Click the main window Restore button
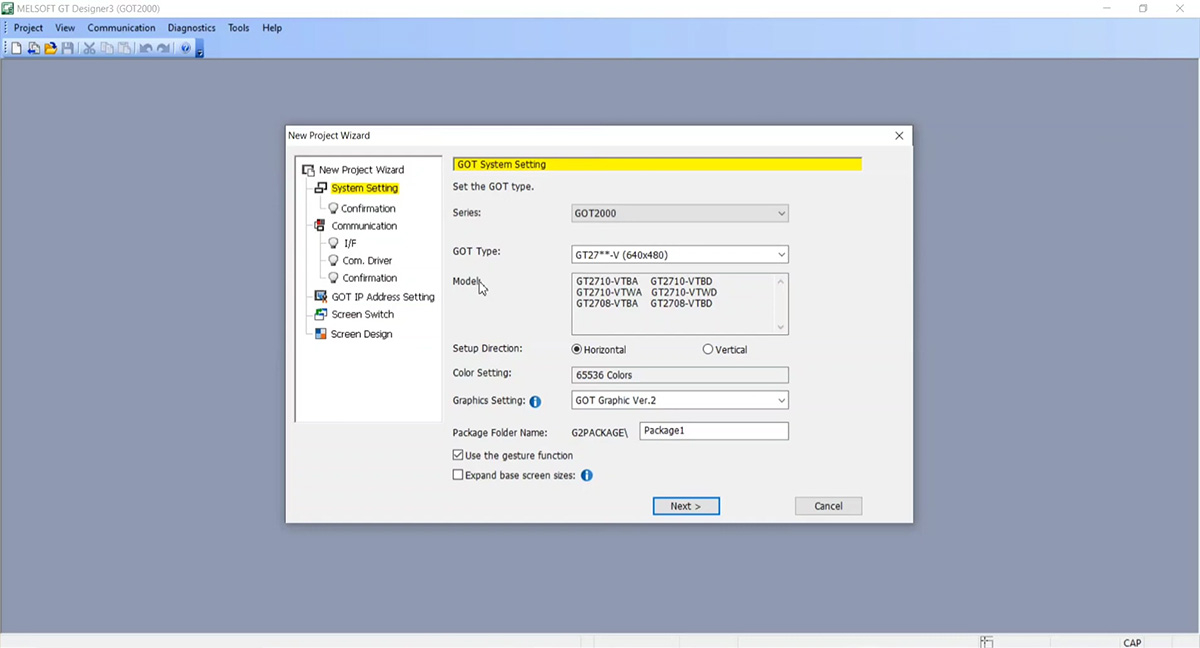 click(1143, 8)
